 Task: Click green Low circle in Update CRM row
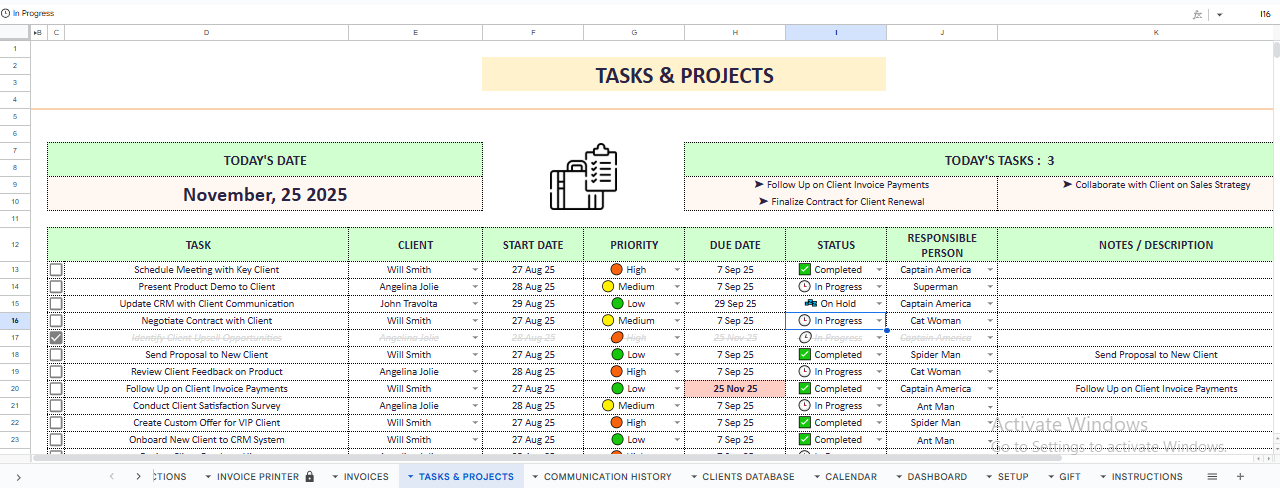point(617,304)
